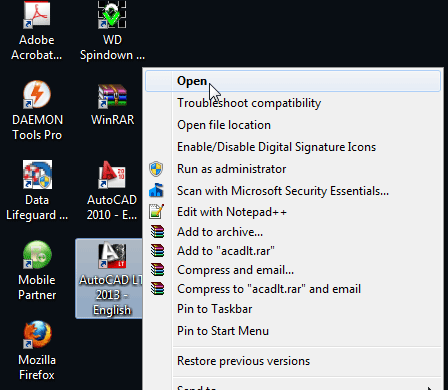Click the Notepad++ icon in context menu
The height and width of the screenshot is (390, 448).
[x=156, y=212]
